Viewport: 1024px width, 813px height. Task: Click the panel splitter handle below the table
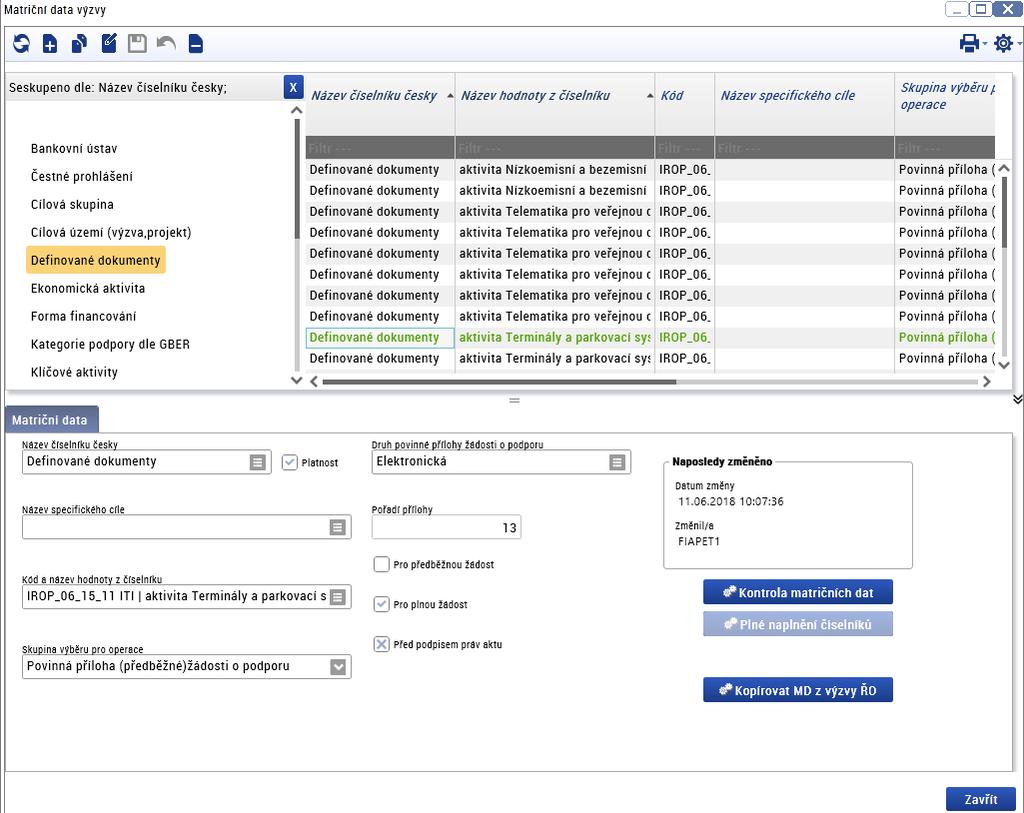click(x=515, y=400)
